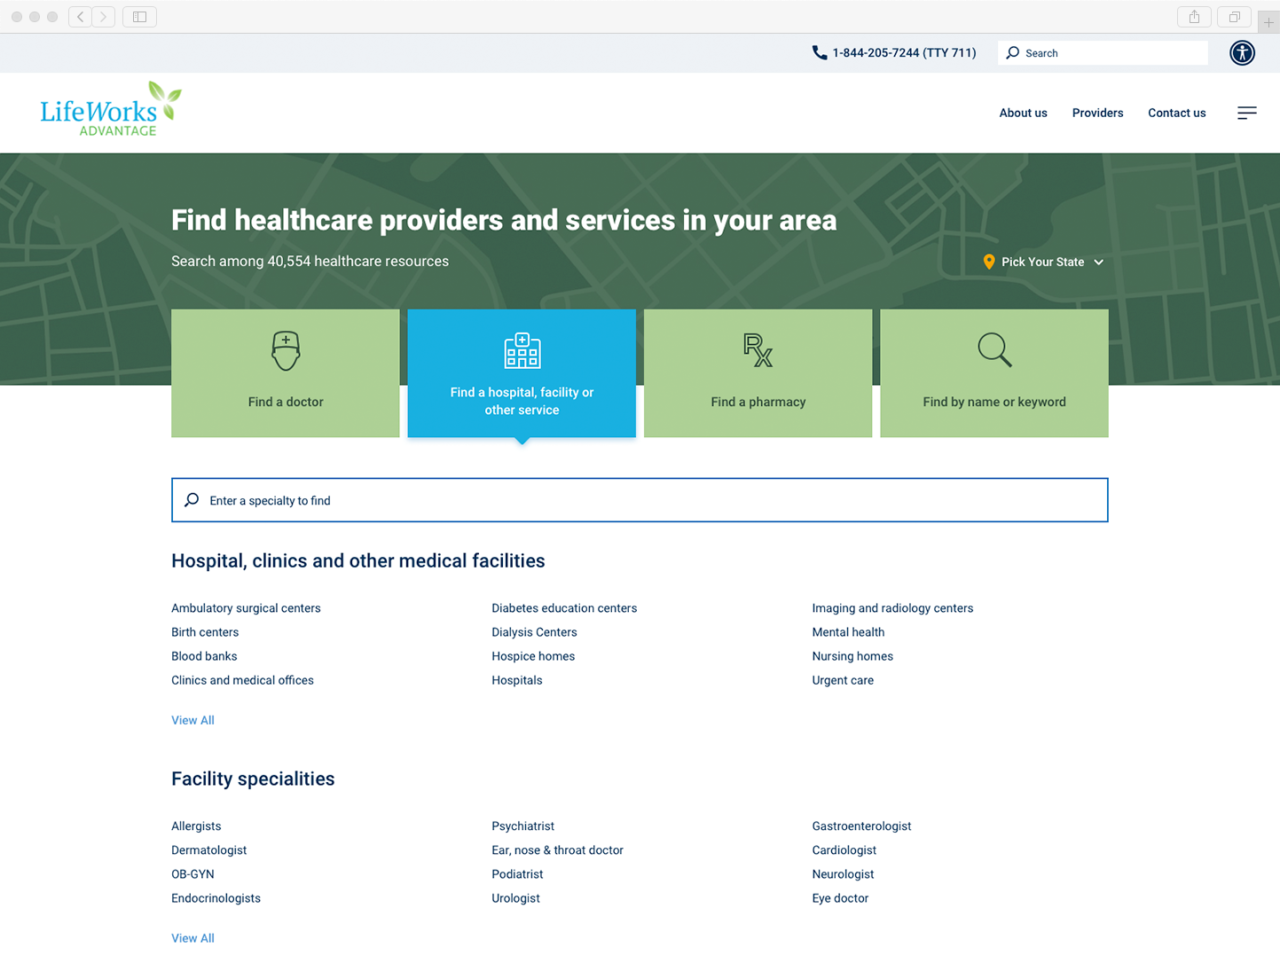
Task: Select the Find a doctor tab
Action: pyautogui.click(x=285, y=373)
